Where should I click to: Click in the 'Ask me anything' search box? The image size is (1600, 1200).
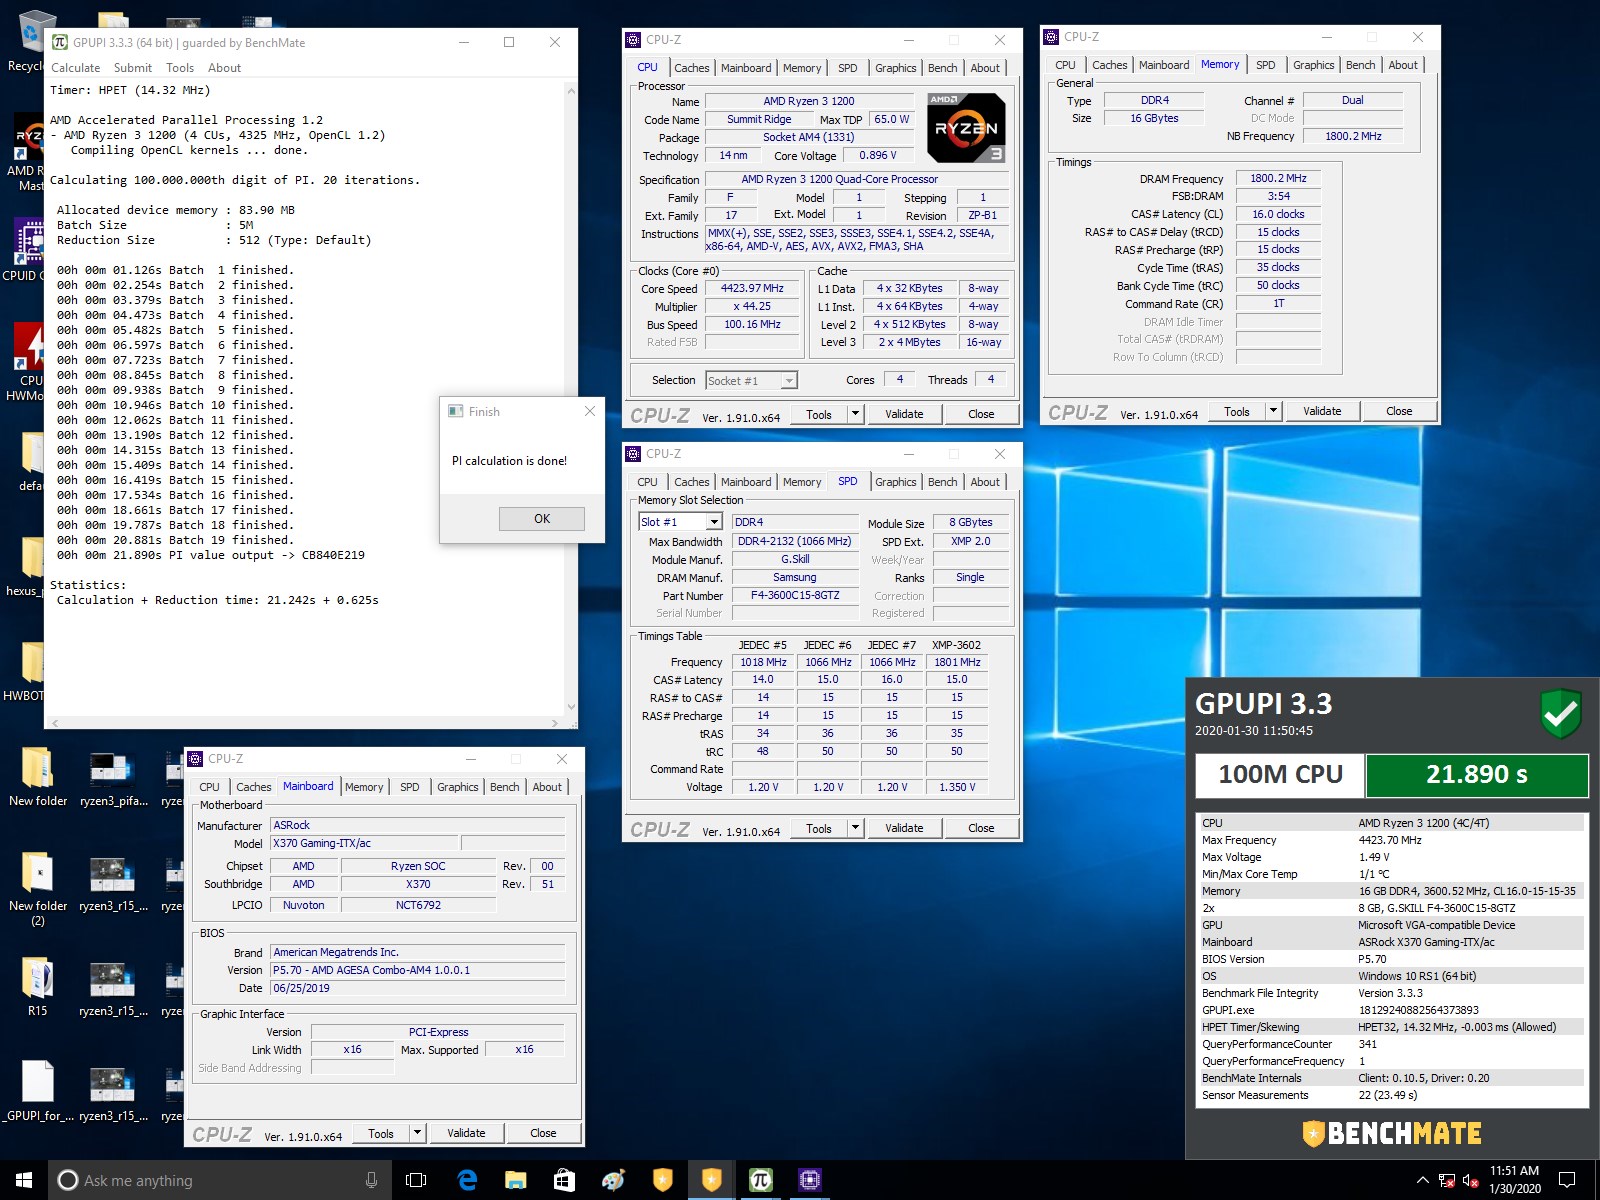[x=220, y=1180]
